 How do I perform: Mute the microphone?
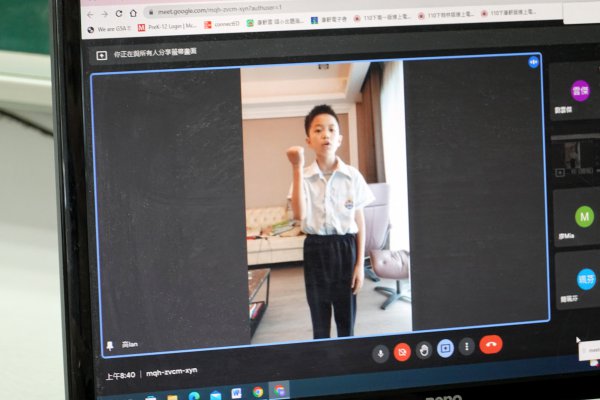(380, 353)
